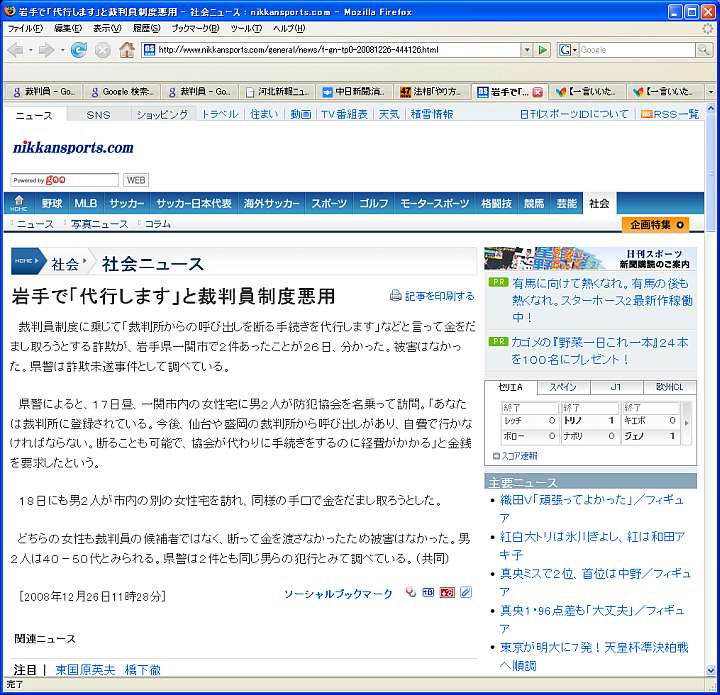
Task: Click the printer icon next to 記事を印刷する
Action: (x=396, y=296)
